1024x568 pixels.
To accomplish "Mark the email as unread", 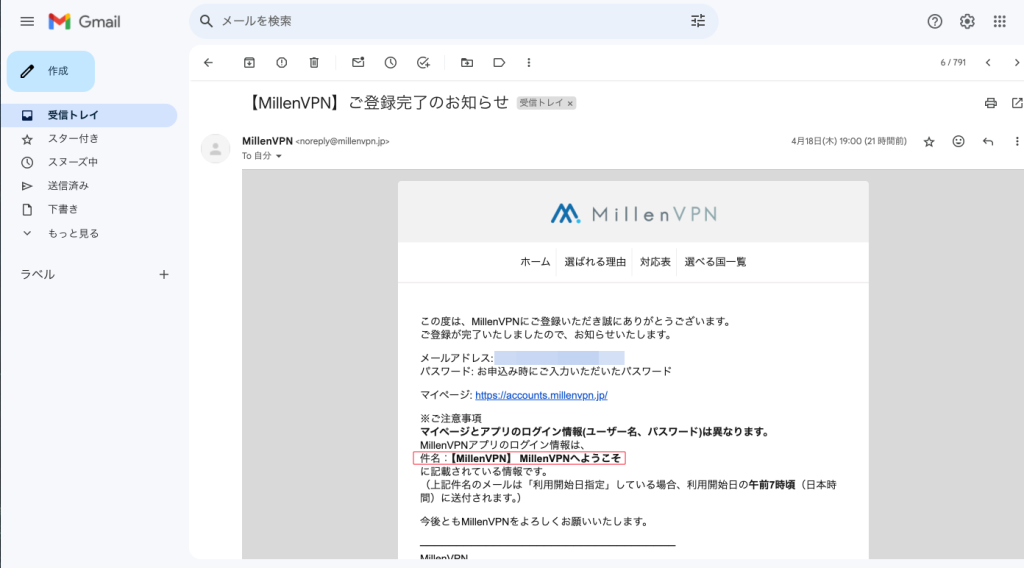I will tap(358, 62).
